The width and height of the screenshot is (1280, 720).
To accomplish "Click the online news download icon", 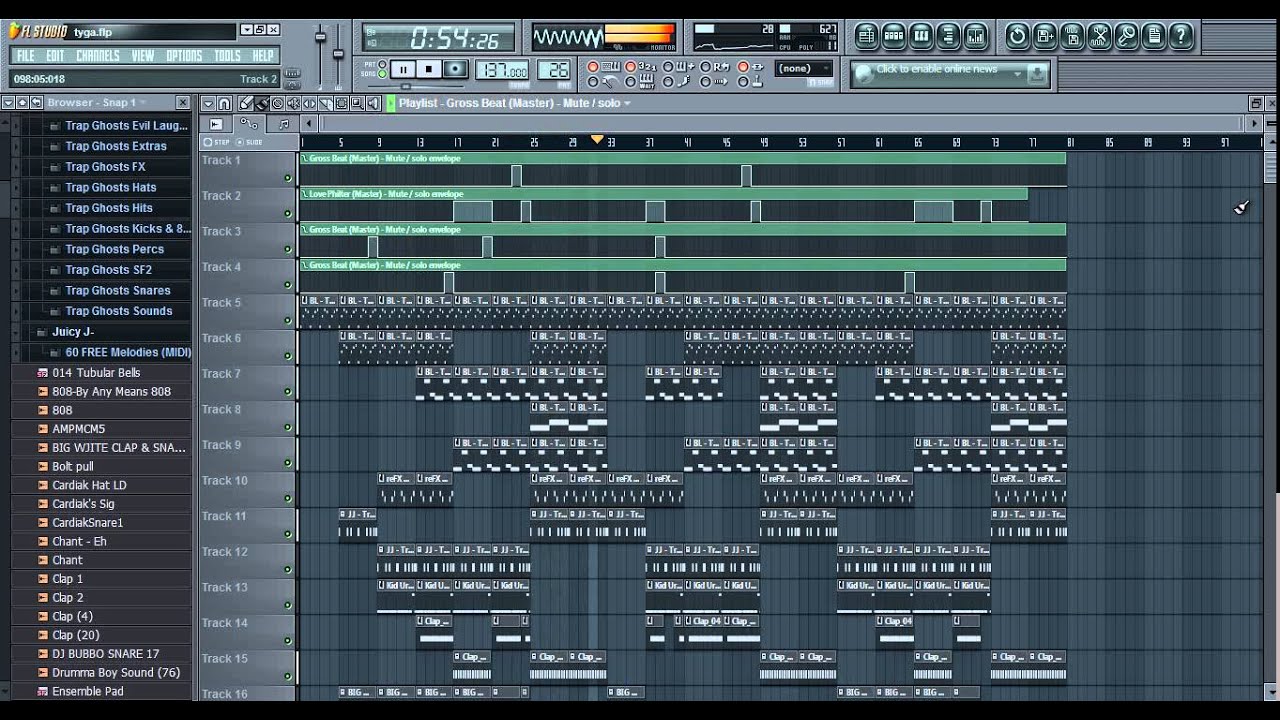I will click(1037, 74).
